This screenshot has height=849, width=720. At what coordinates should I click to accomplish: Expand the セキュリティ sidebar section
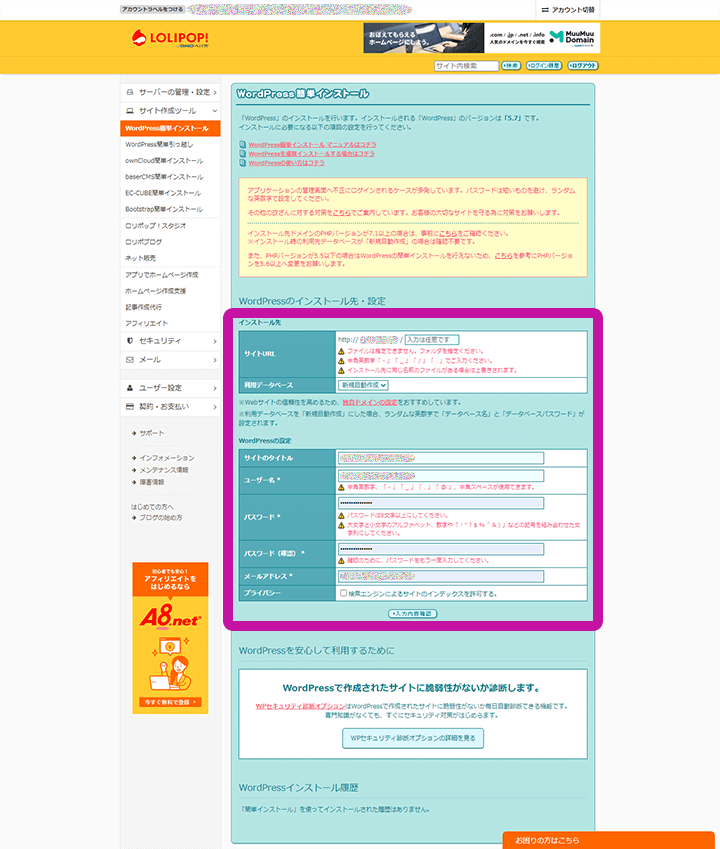pyautogui.click(x=214, y=341)
